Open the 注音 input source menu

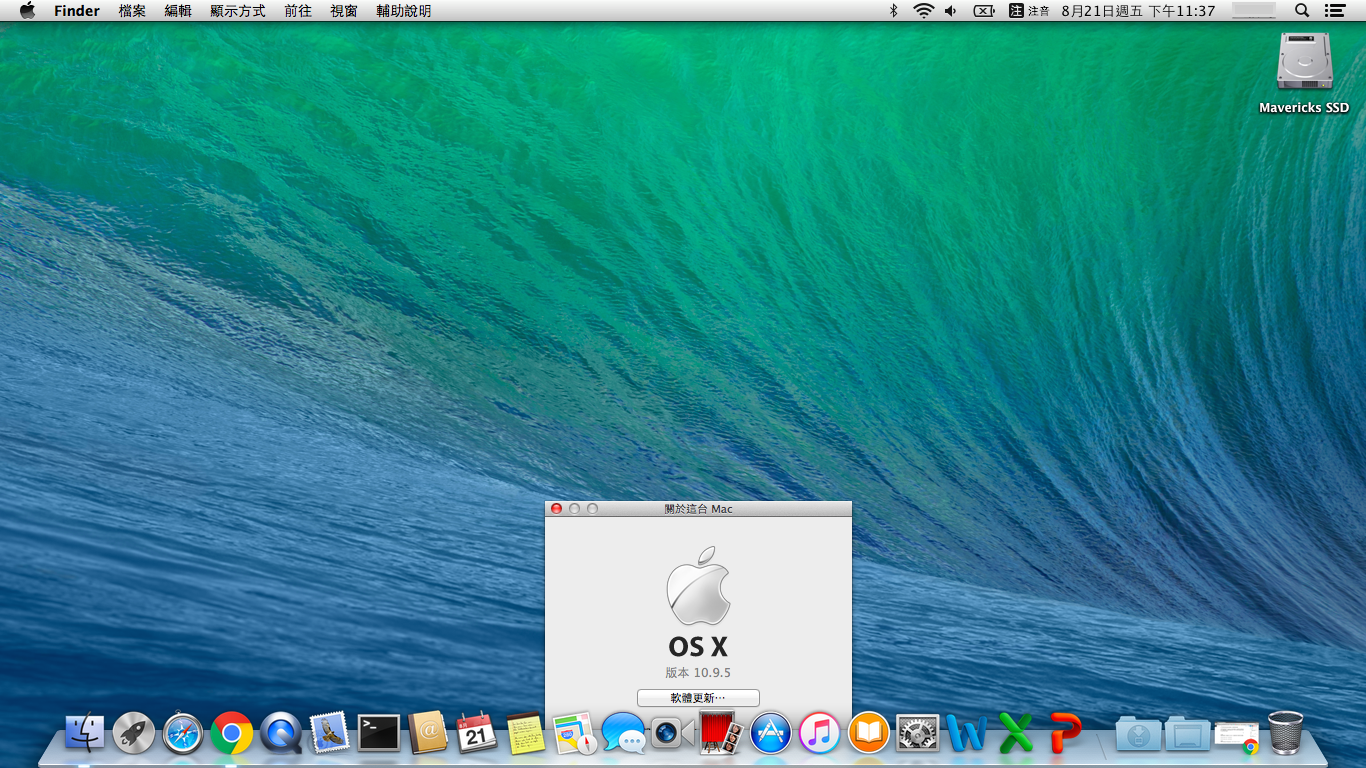[x=1029, y=11]
